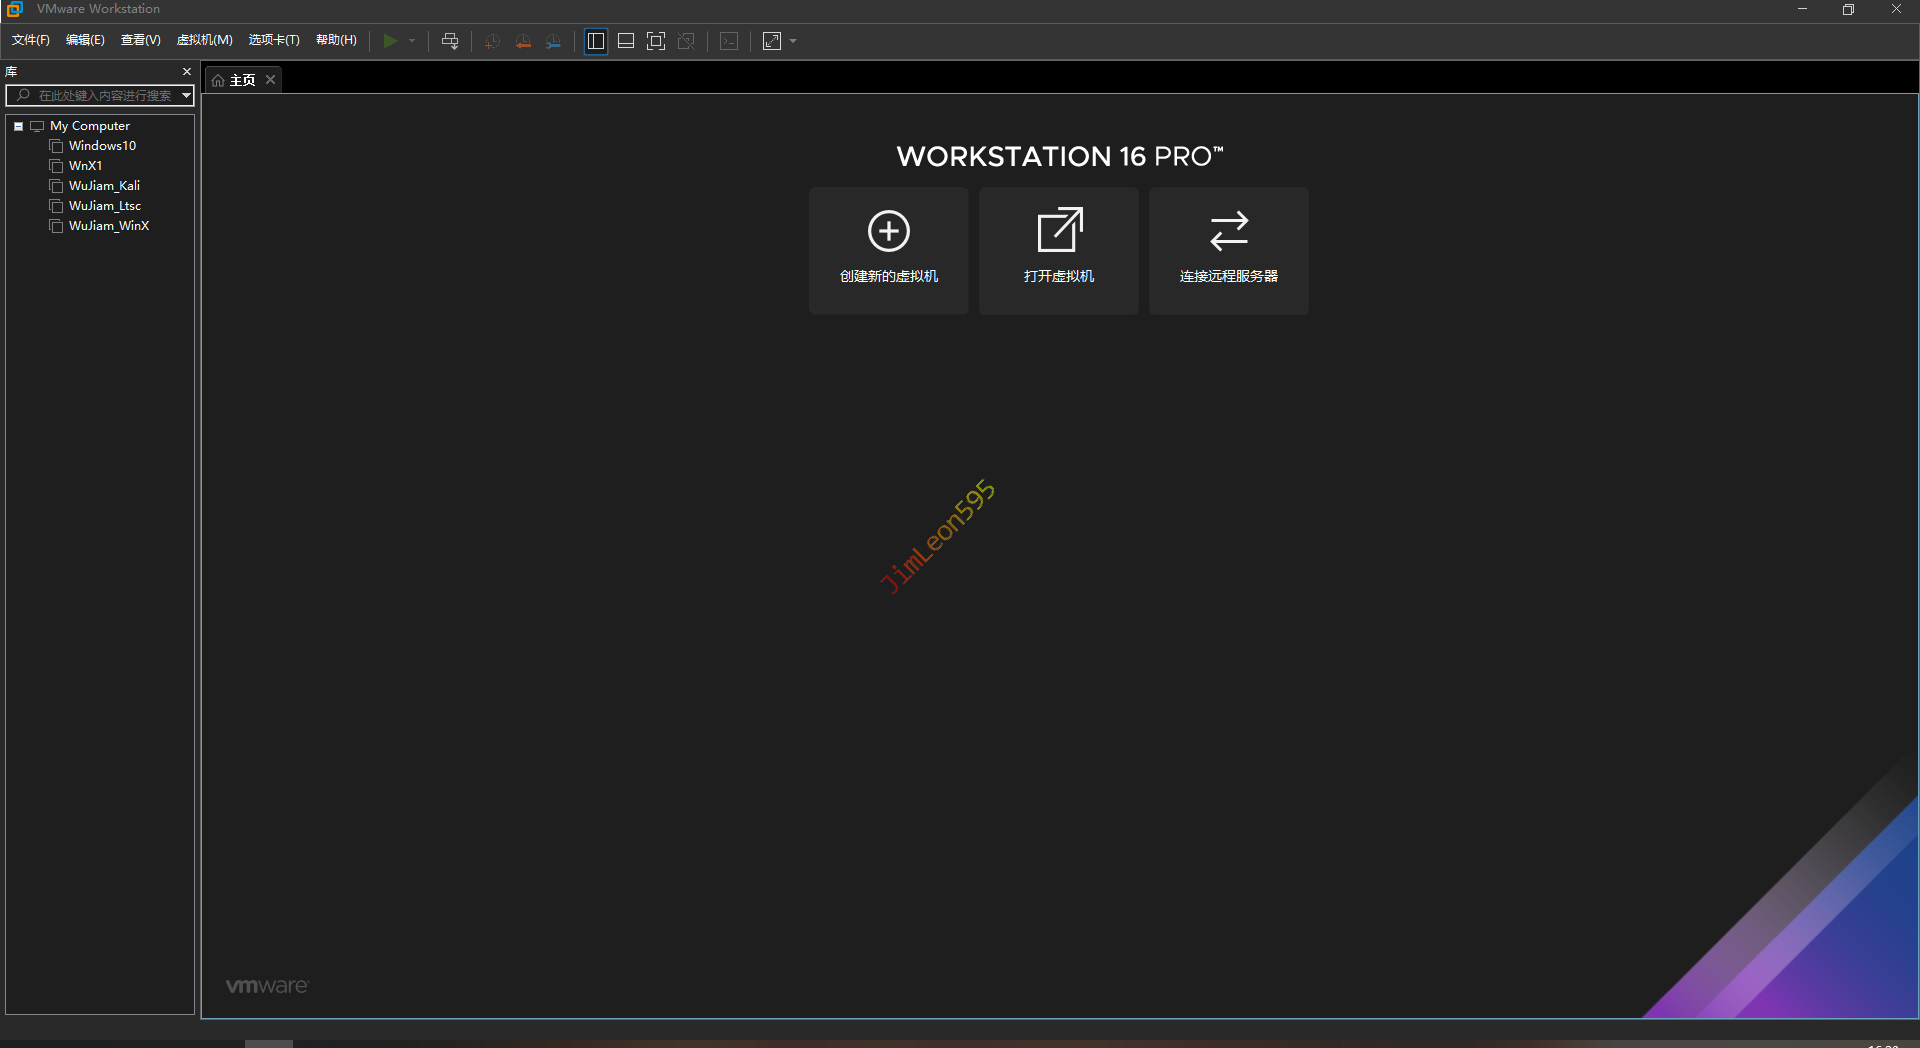The width and height of the screenshot is (1920, 1048).
Task: Collapse the My Computer tree node
Action: [x=18, y=126]
